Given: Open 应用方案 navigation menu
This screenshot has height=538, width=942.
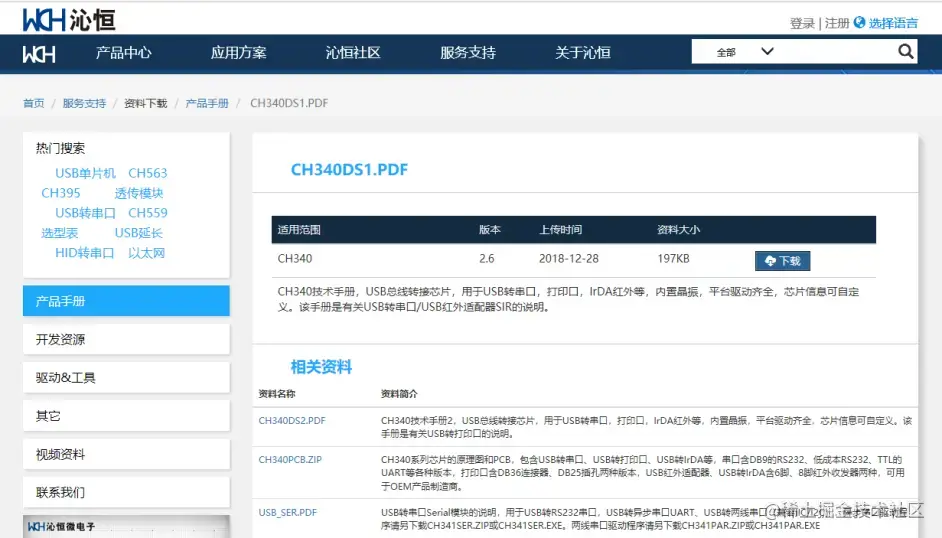Looking at the screenshot, I should point(239,53).
